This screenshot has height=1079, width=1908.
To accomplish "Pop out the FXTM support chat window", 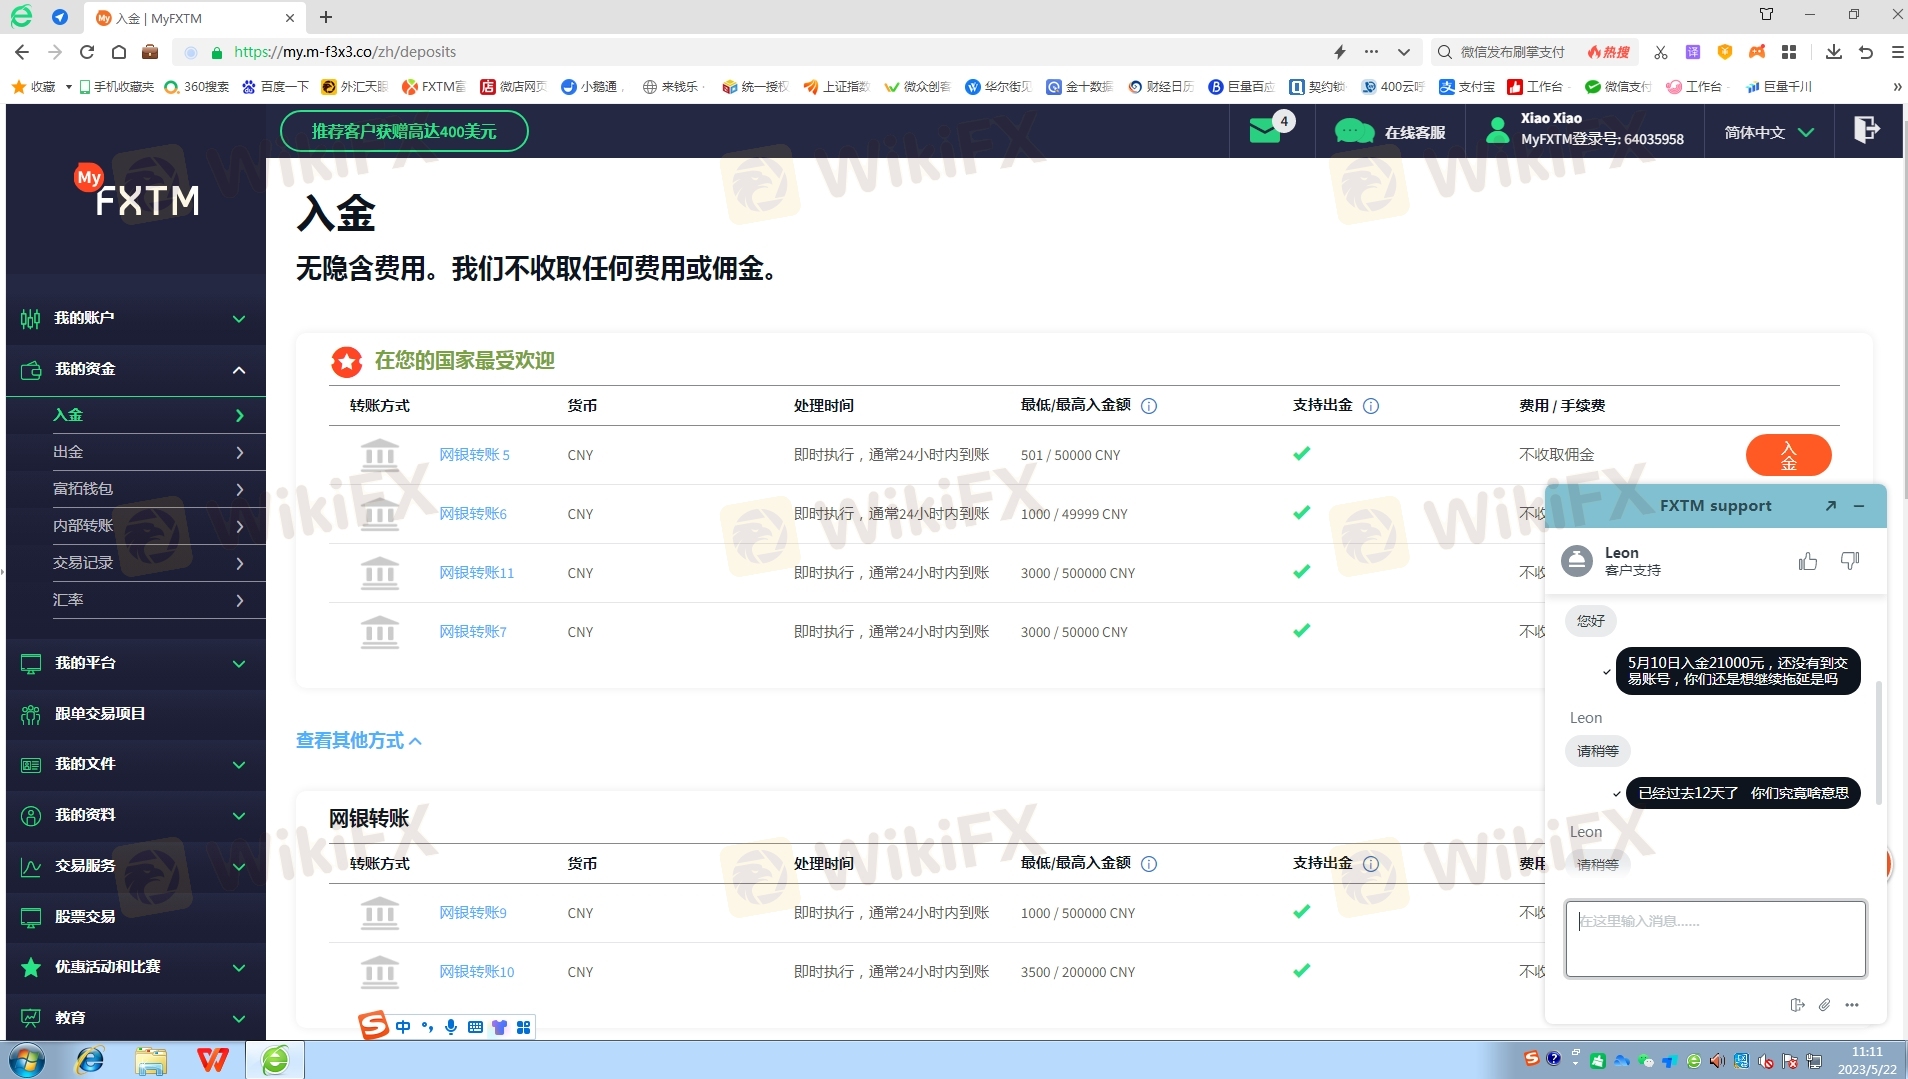I will [x=1831, y=506].
